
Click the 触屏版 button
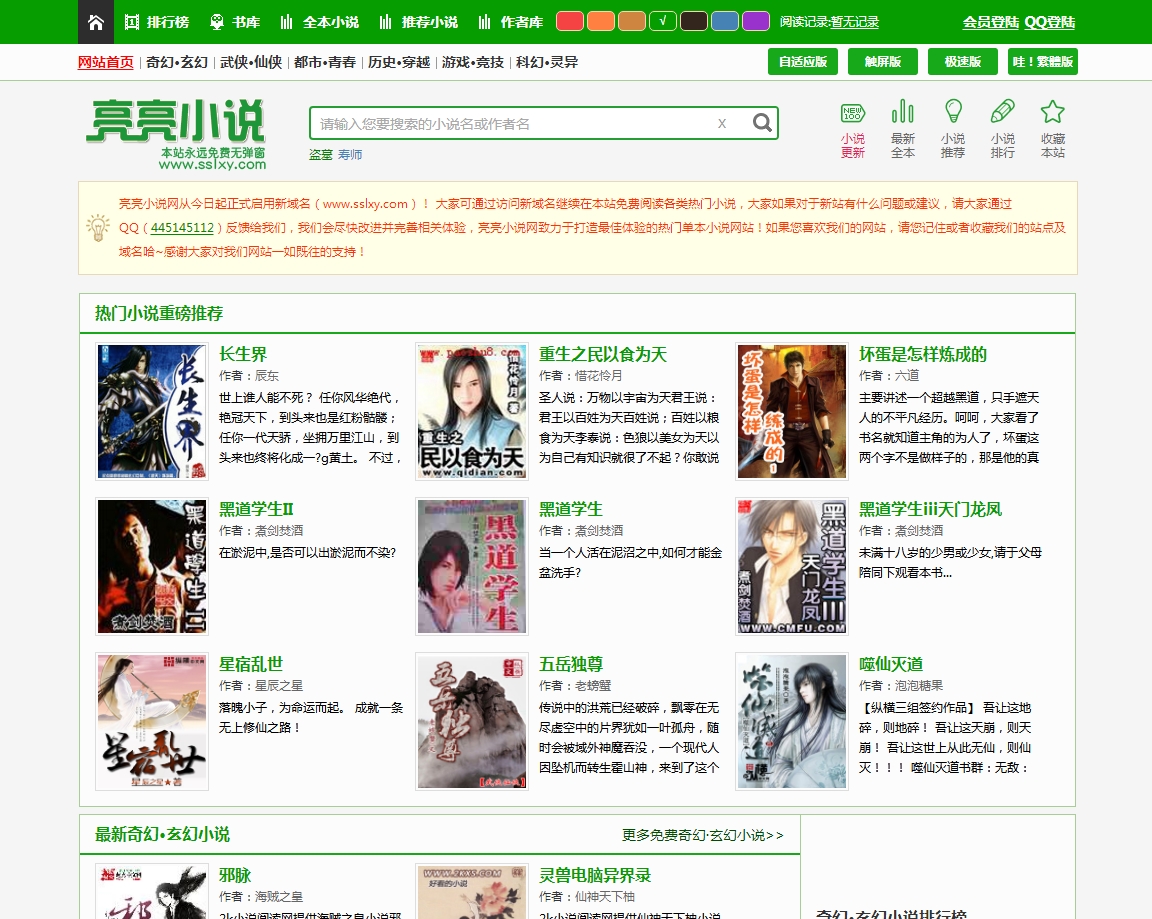[883, 62]
